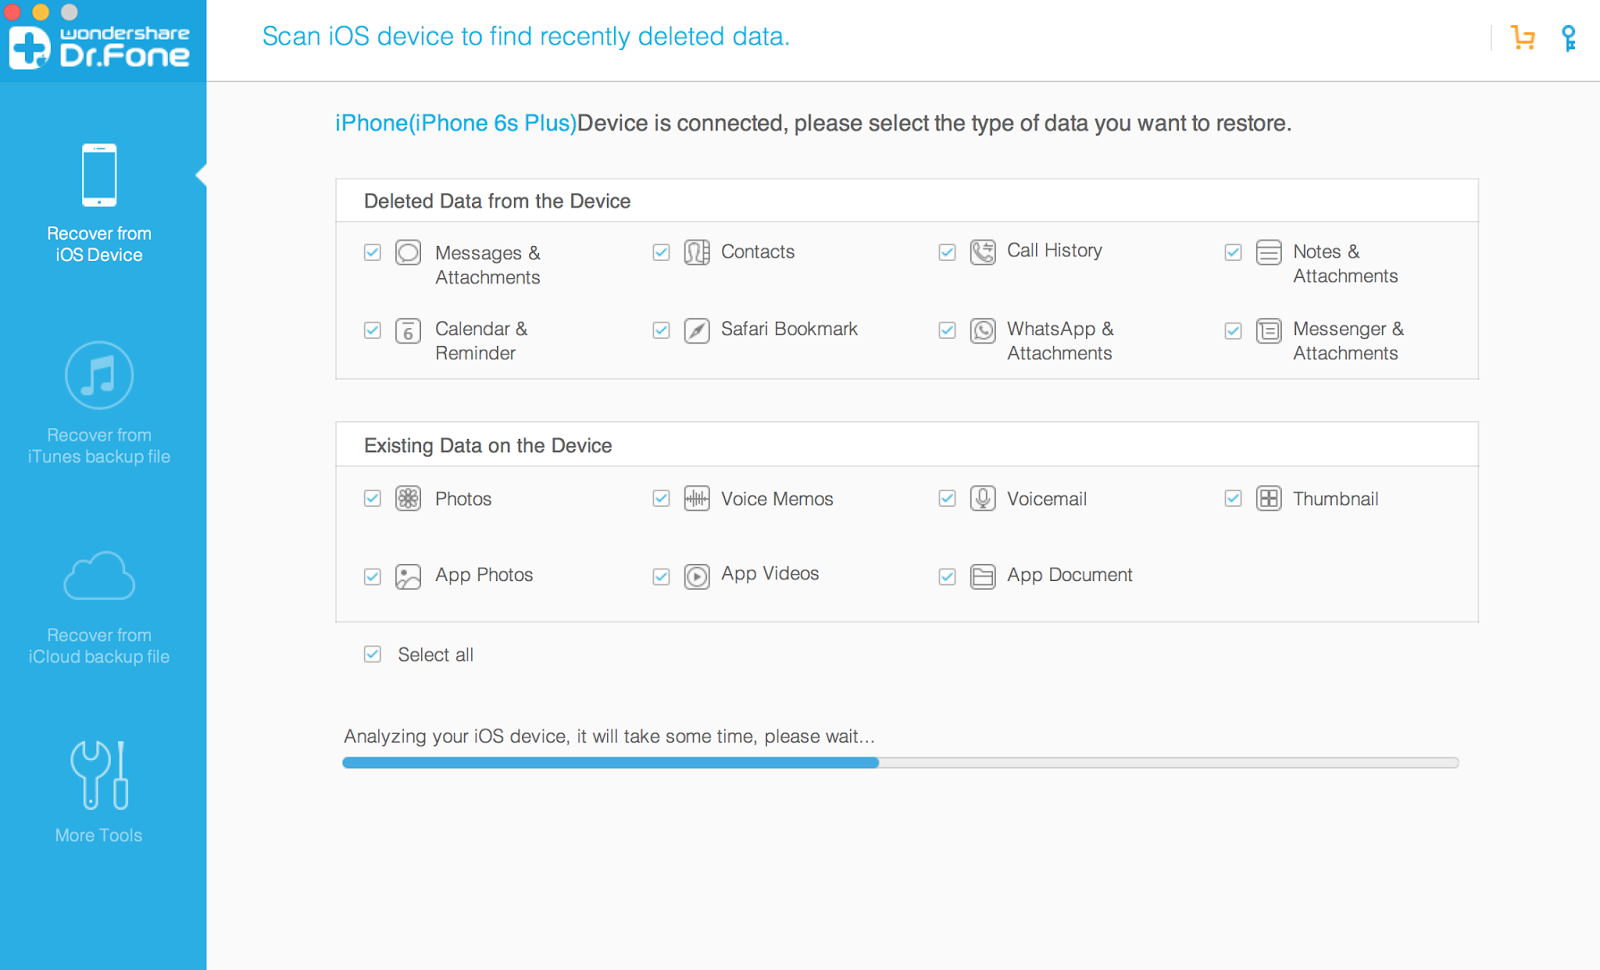Disable the Thumbnail checkbox
This screenshot has height=970, width=1600.
click(x=1233, y=498)
